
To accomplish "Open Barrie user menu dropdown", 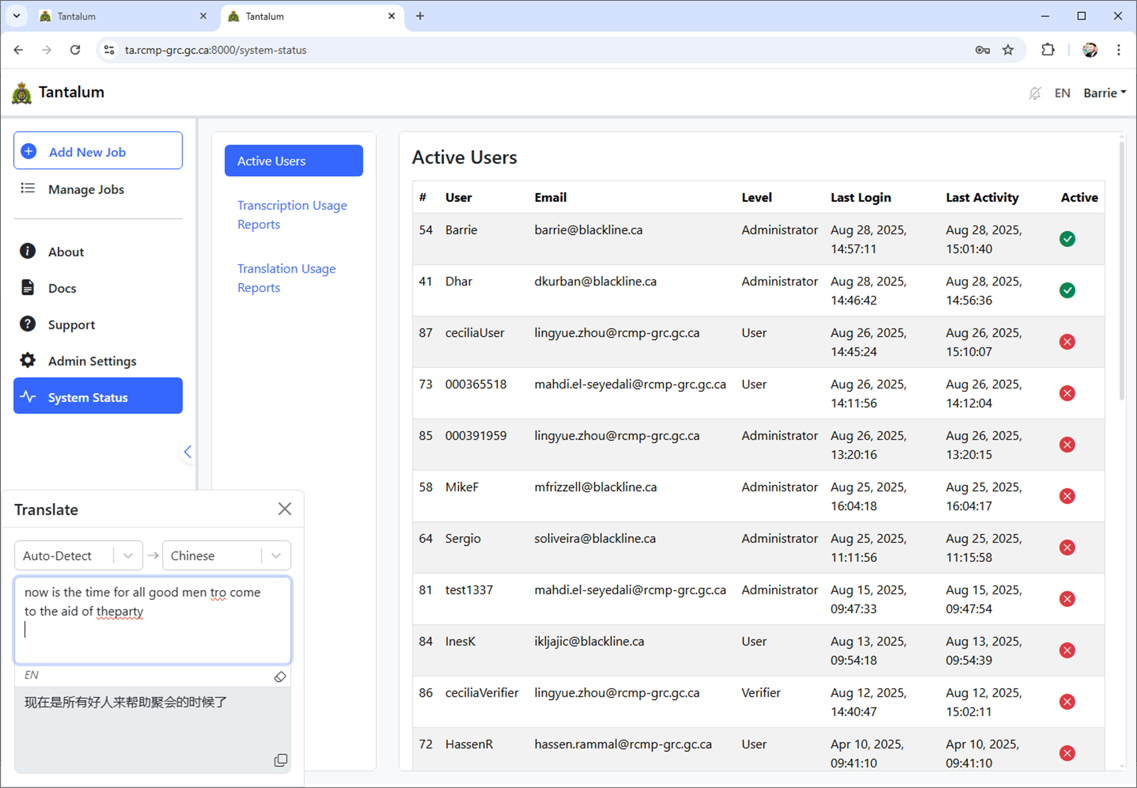I will [x=1104, y=93].
